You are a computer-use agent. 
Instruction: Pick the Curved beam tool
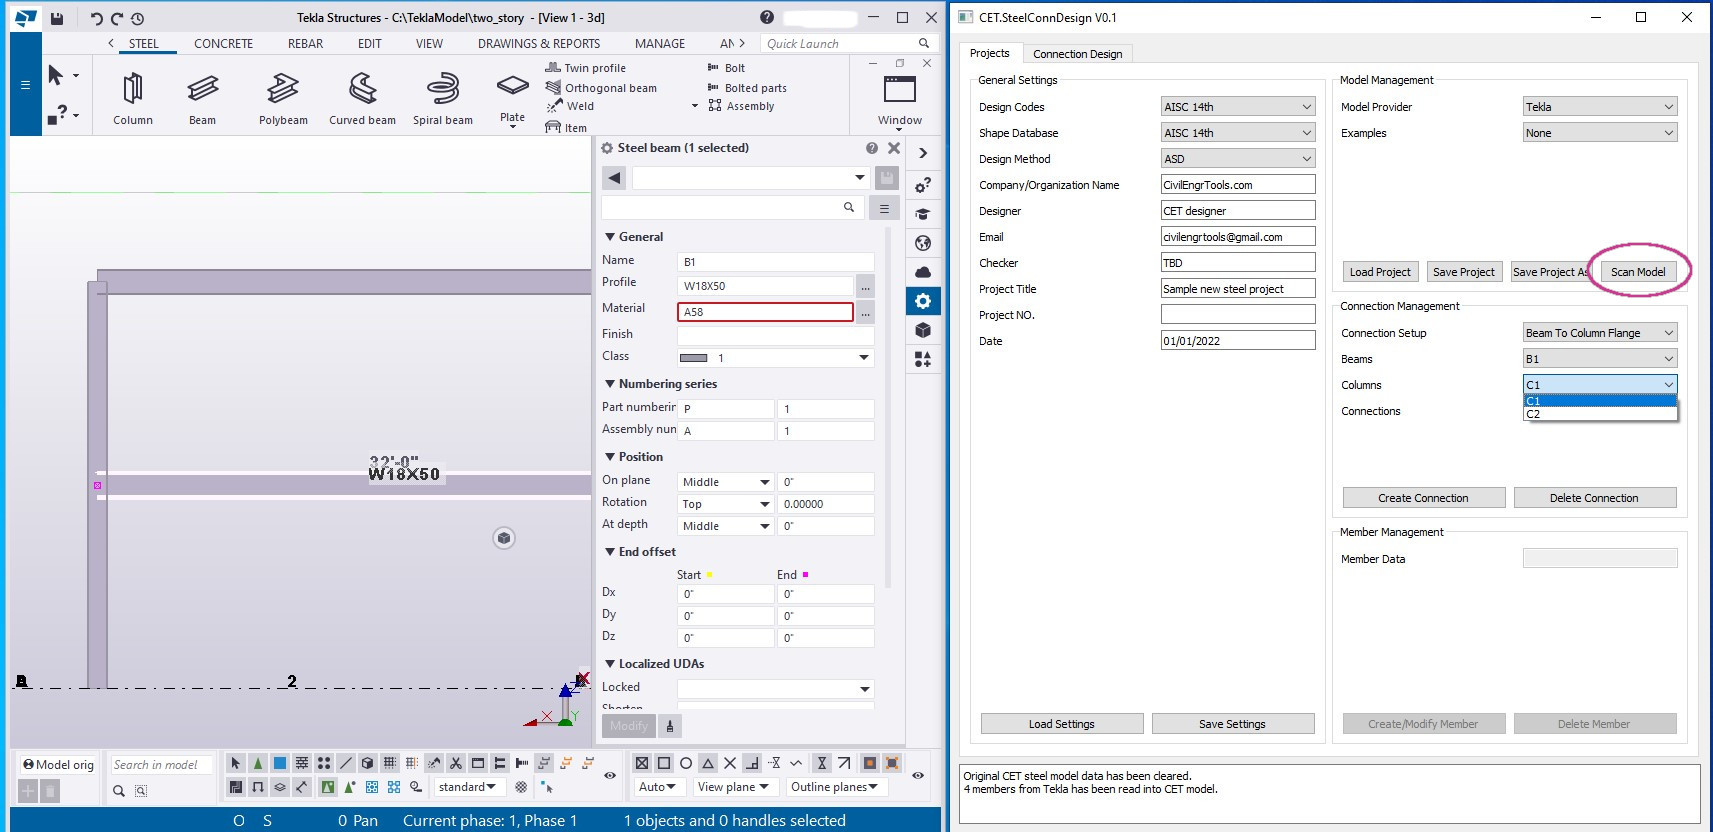click(x=362, y=98)
